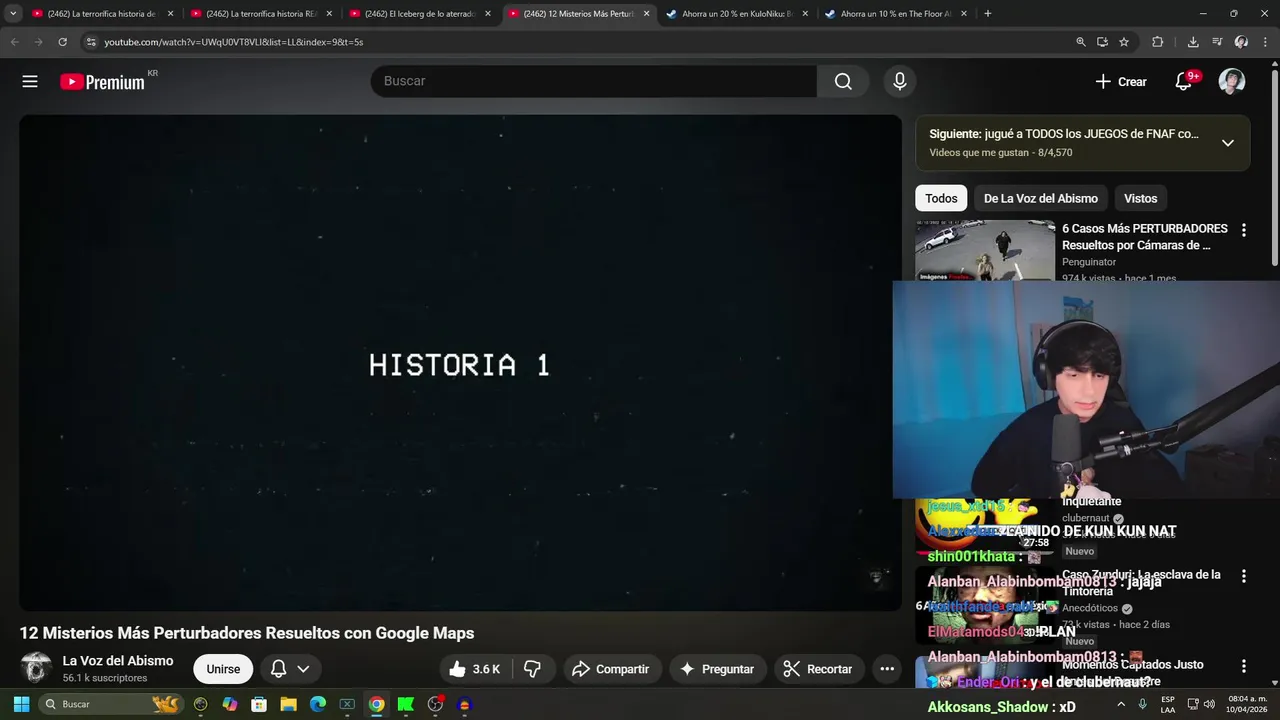Close the '12 Misterios Más Perturb' tab
Screen dimensions: 1280x720
[x=646, y=14]
